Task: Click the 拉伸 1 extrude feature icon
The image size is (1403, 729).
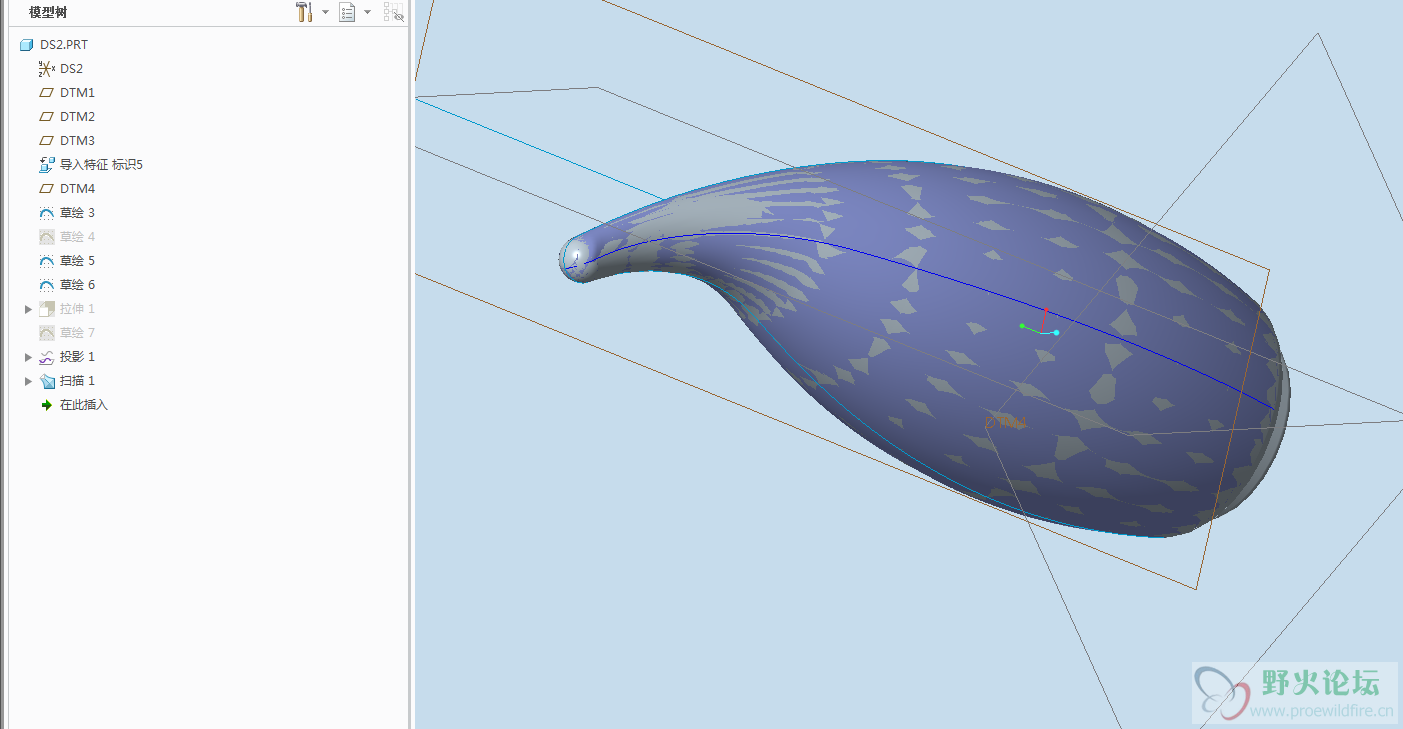Action: (46, 309)
